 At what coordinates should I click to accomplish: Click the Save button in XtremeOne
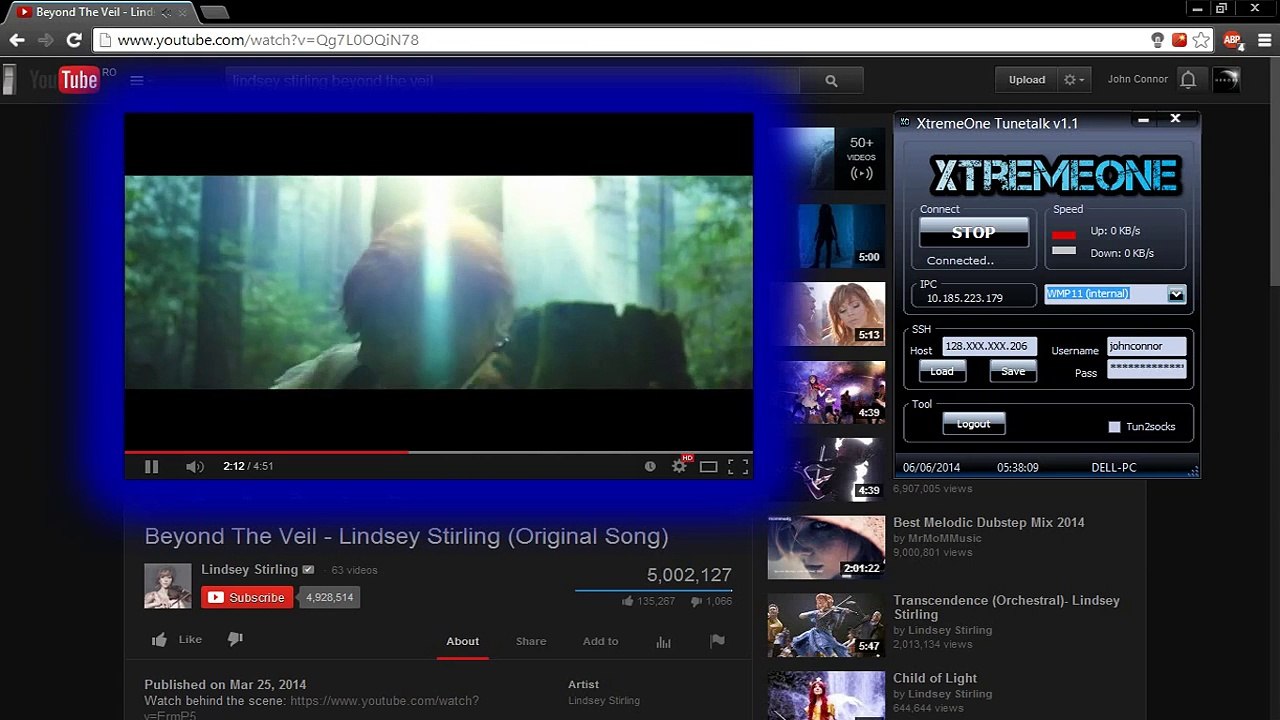tap(1013, 371)
